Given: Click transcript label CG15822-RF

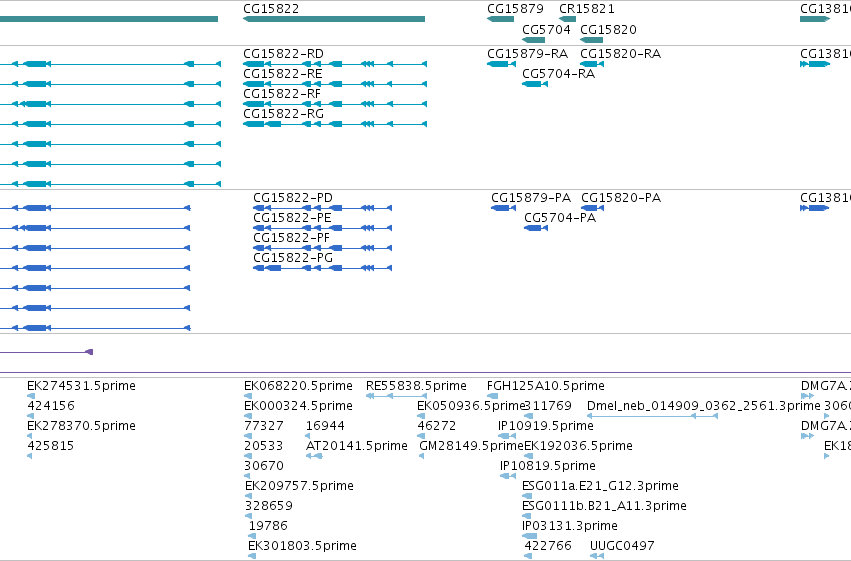Looking at the screenshot, I should tap(282, 94).
